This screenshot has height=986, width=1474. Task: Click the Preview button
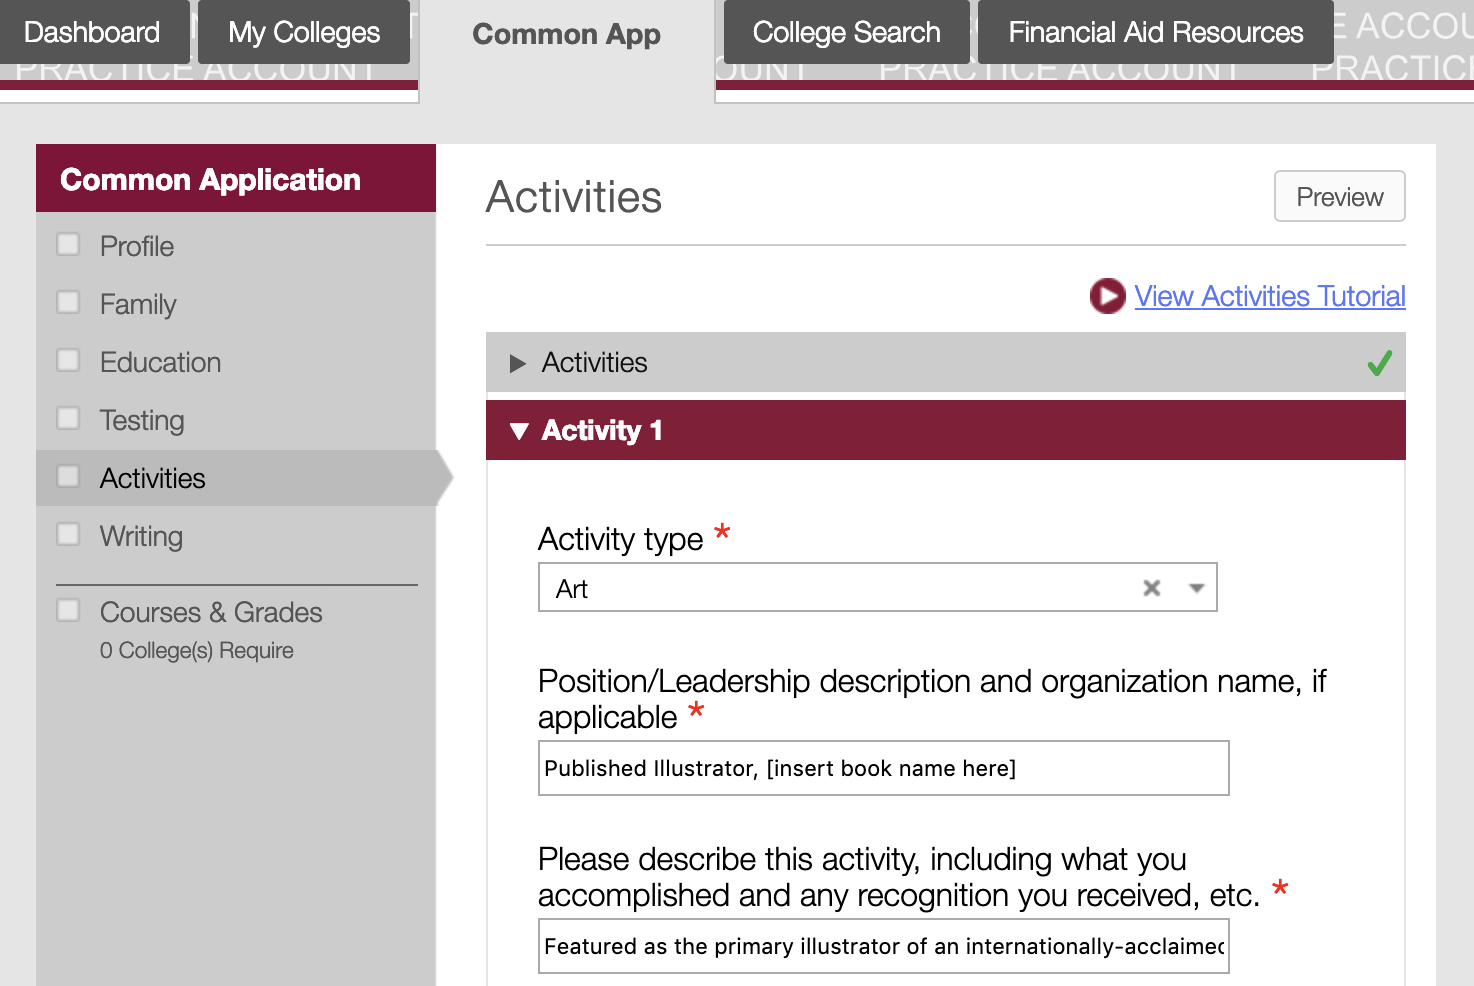[1339, 196]
